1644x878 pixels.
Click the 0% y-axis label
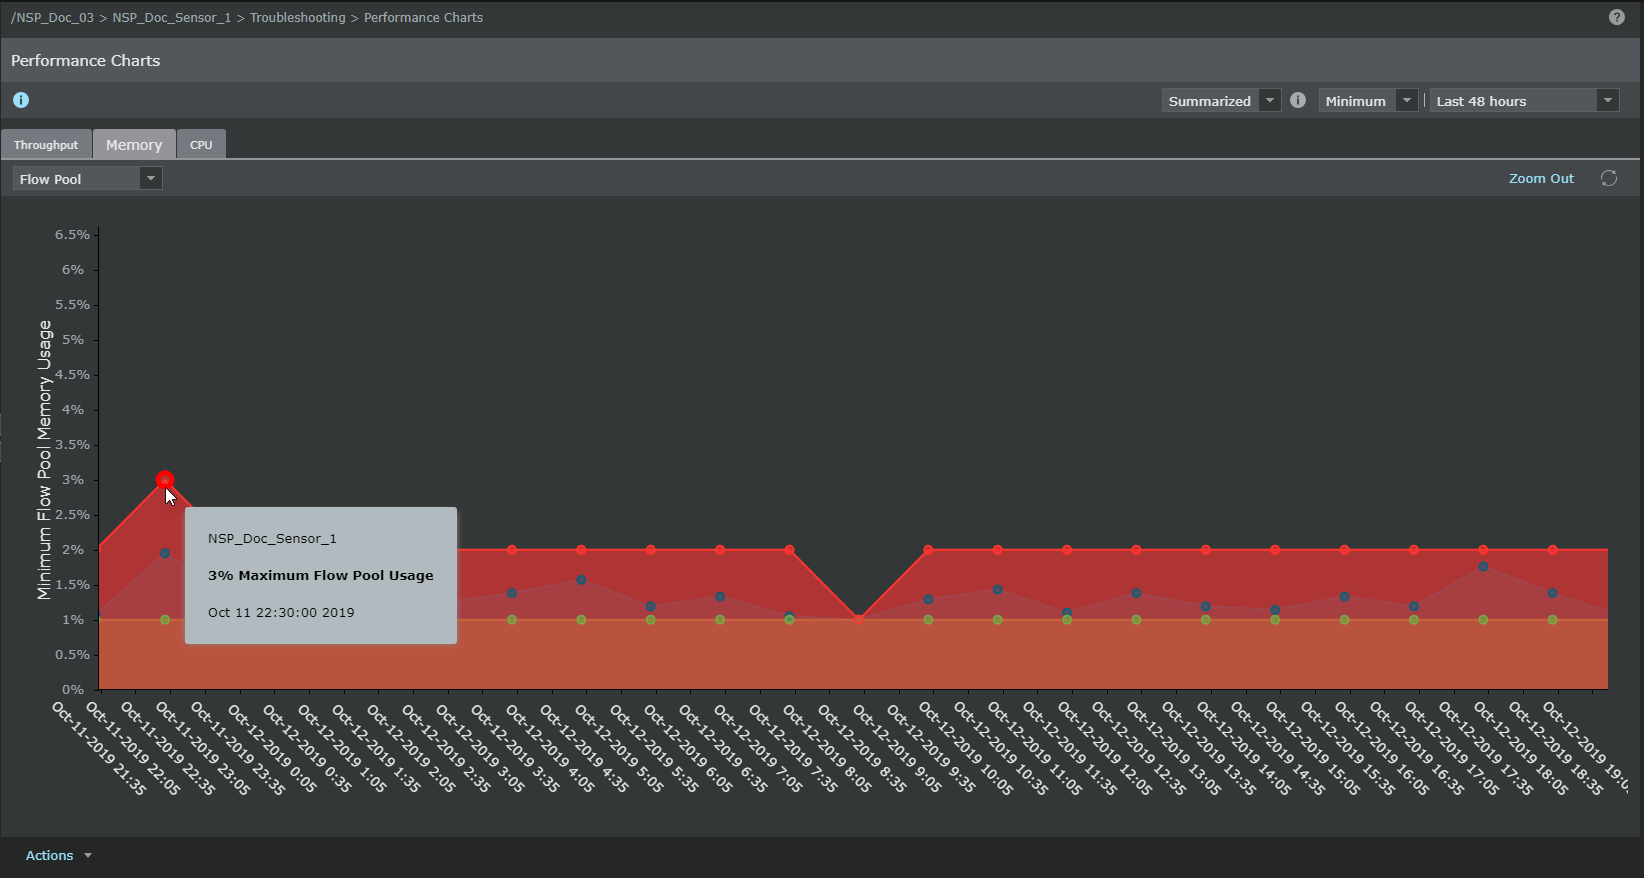(x=73, y=689)
